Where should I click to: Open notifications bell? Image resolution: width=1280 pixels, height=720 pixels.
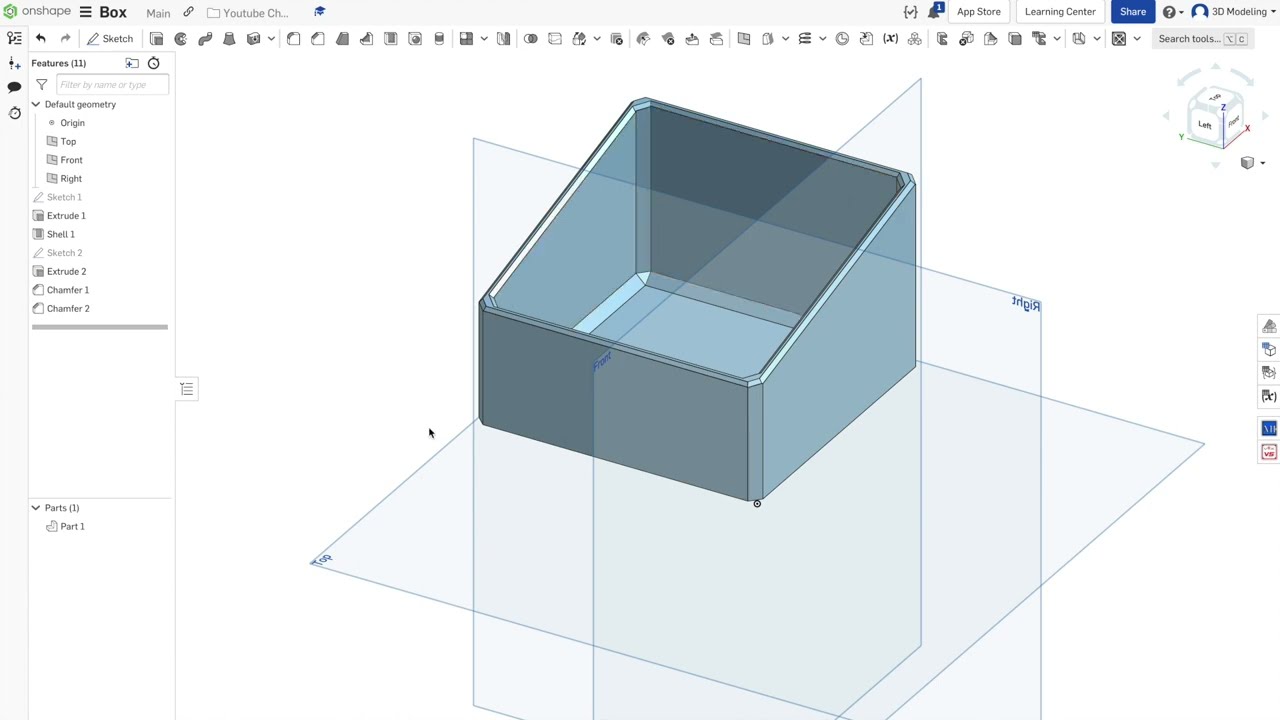coord(935,11)
